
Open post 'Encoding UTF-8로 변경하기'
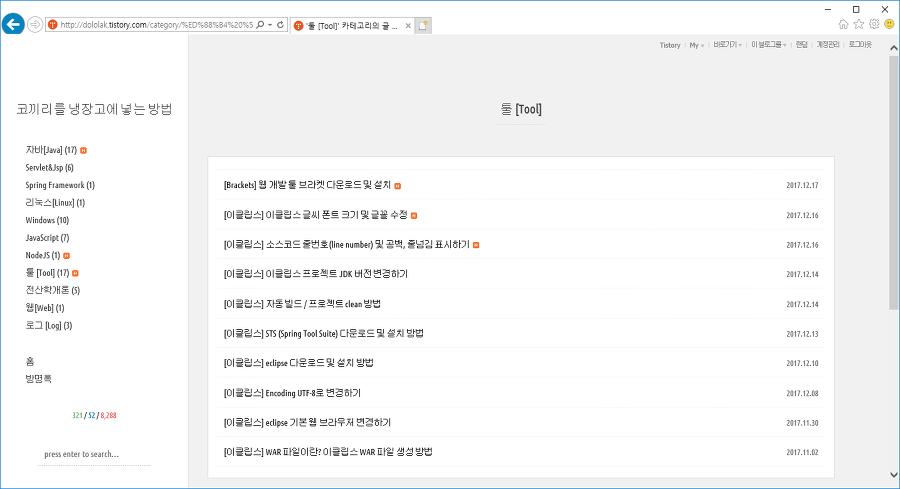(292, 393)
